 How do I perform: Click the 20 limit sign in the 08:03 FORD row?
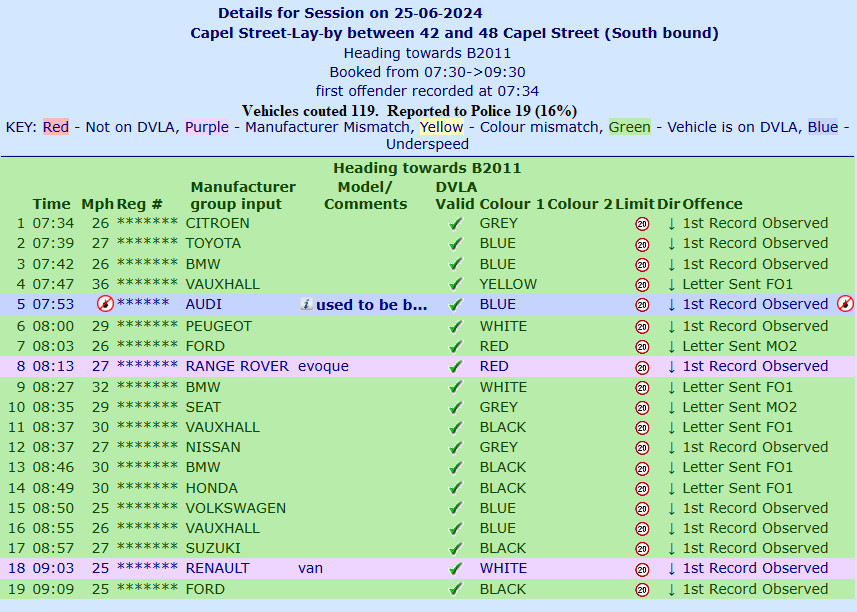pyautogui.click(x=642, y=347)
